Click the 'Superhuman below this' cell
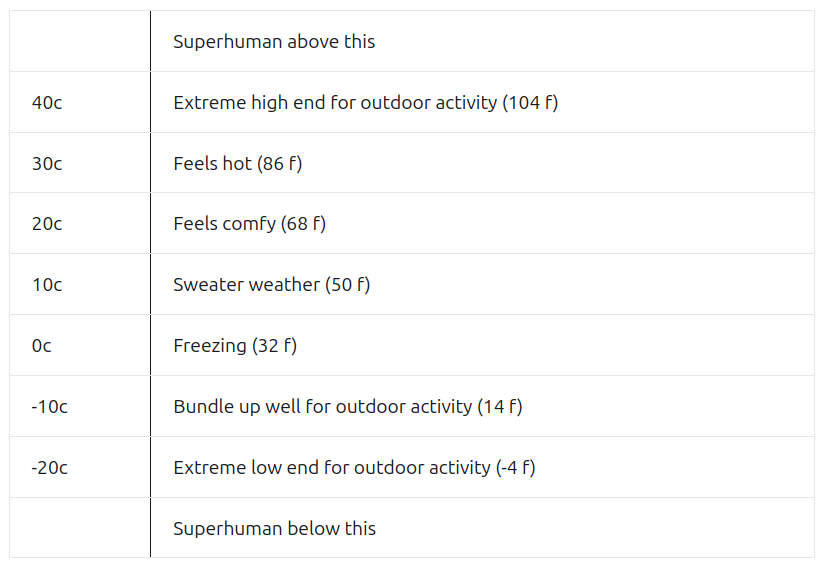Viewport: 827px width, 571px height. pyautogui.click(x=274, y=528)
